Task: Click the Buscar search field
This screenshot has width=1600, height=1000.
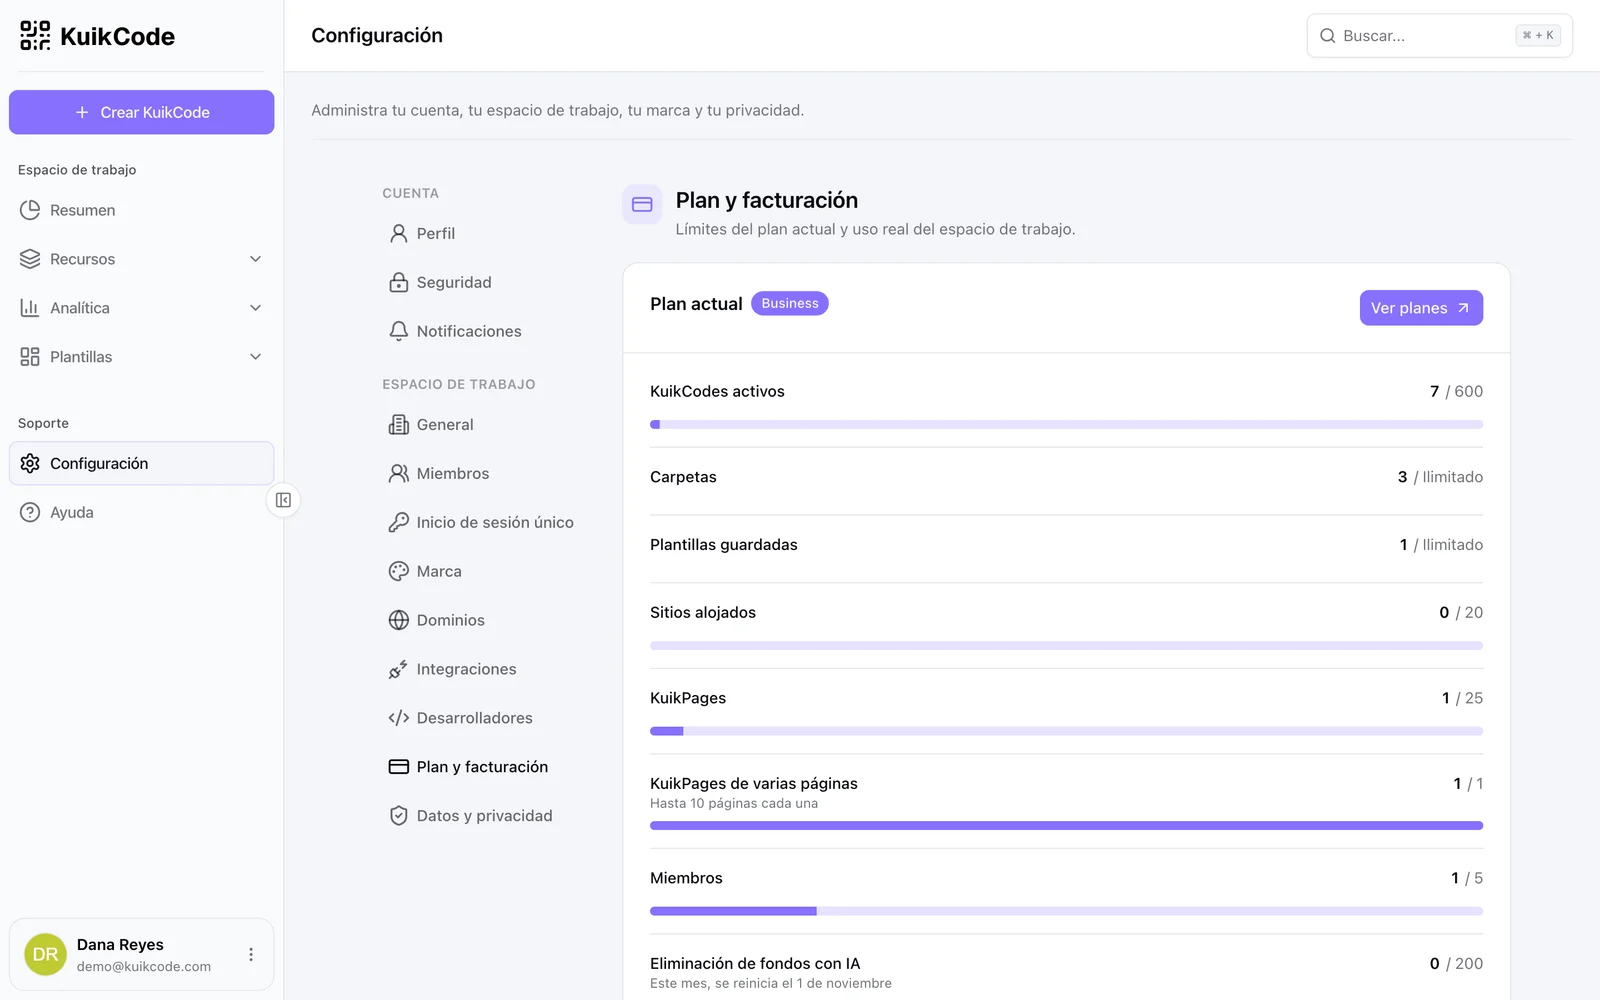Action: (x=1439, y=36)
